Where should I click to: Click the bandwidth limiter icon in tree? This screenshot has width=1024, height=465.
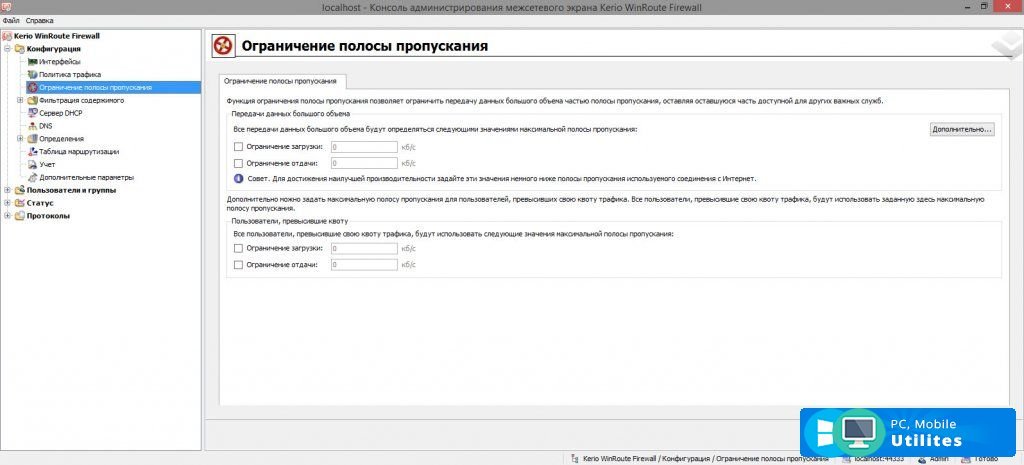coord(33,87)
